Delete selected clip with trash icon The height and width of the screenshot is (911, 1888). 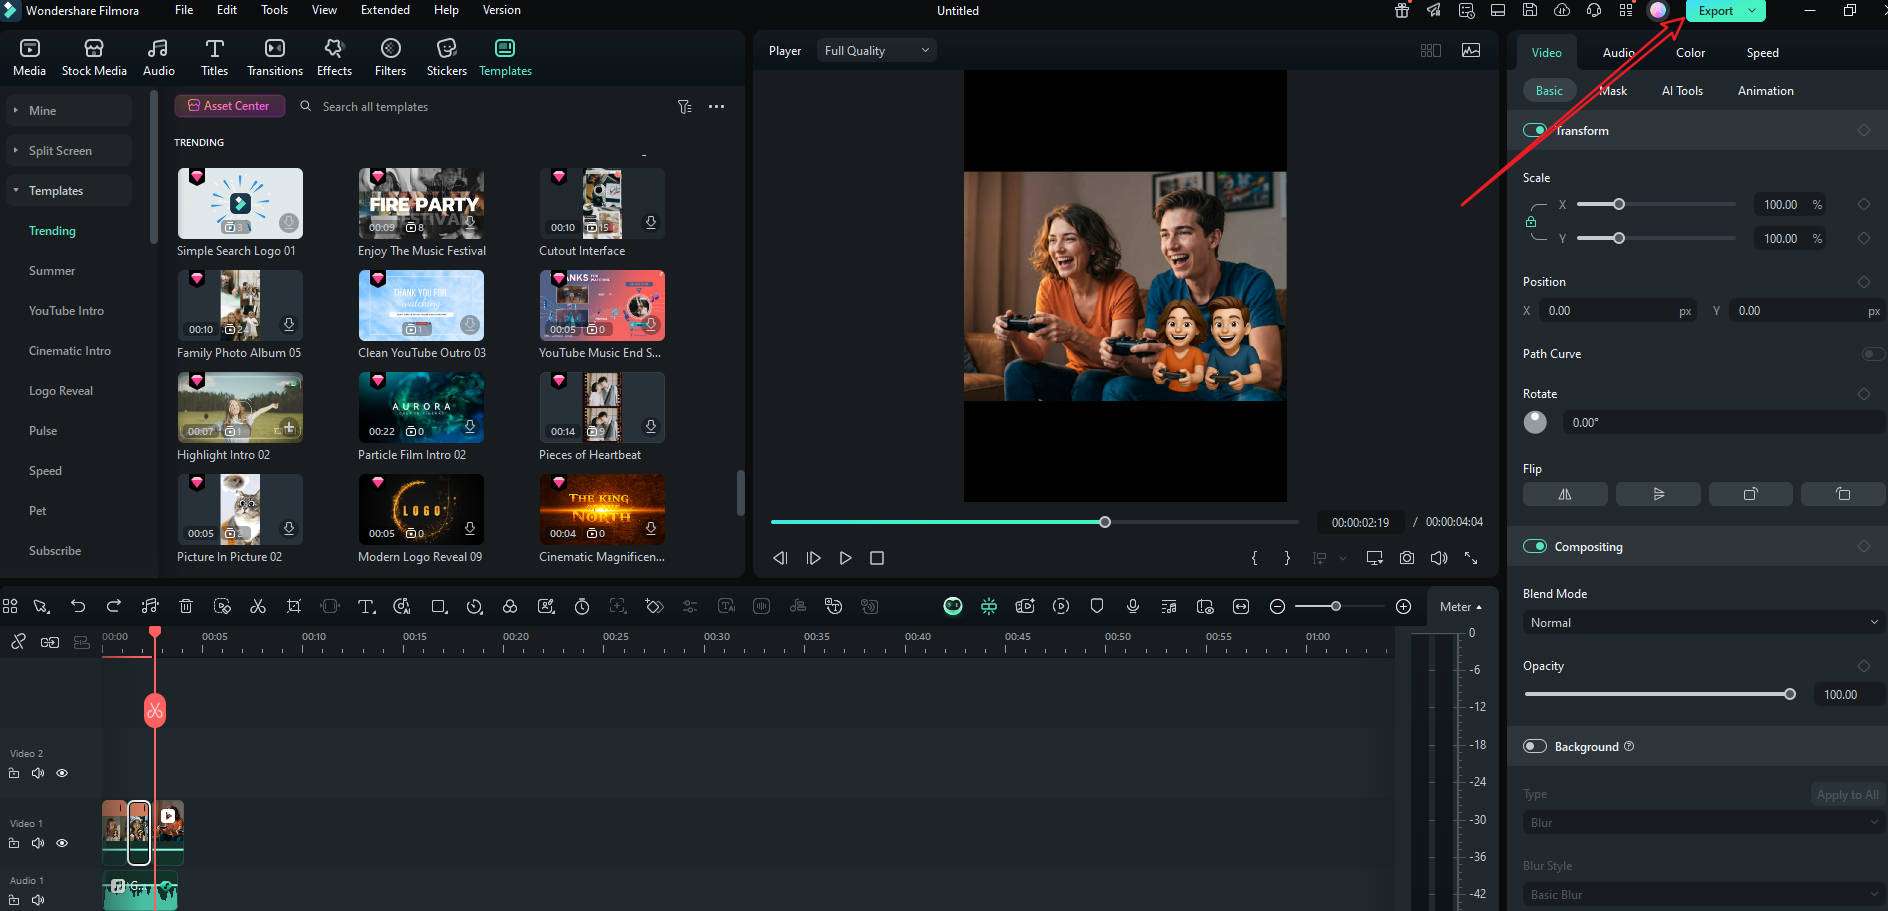[186, 606]
